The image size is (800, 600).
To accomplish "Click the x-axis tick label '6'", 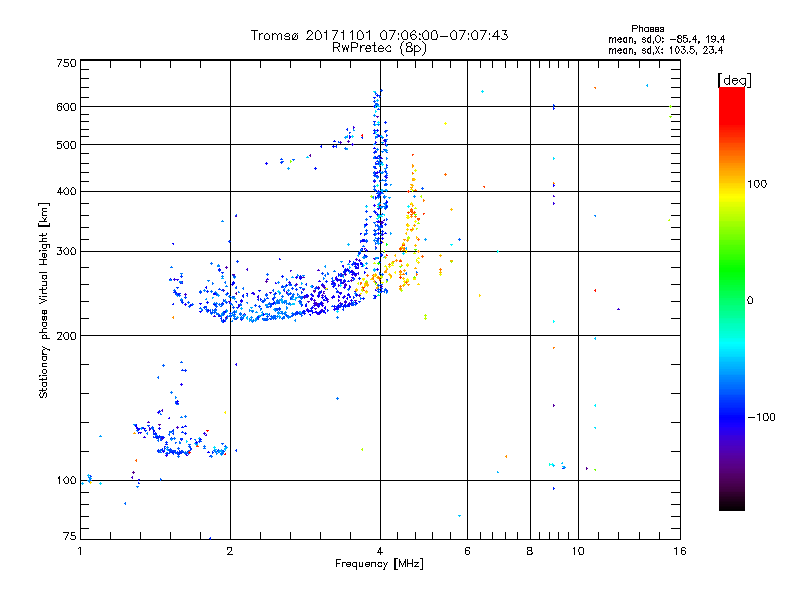I will (x=467, y=551).
